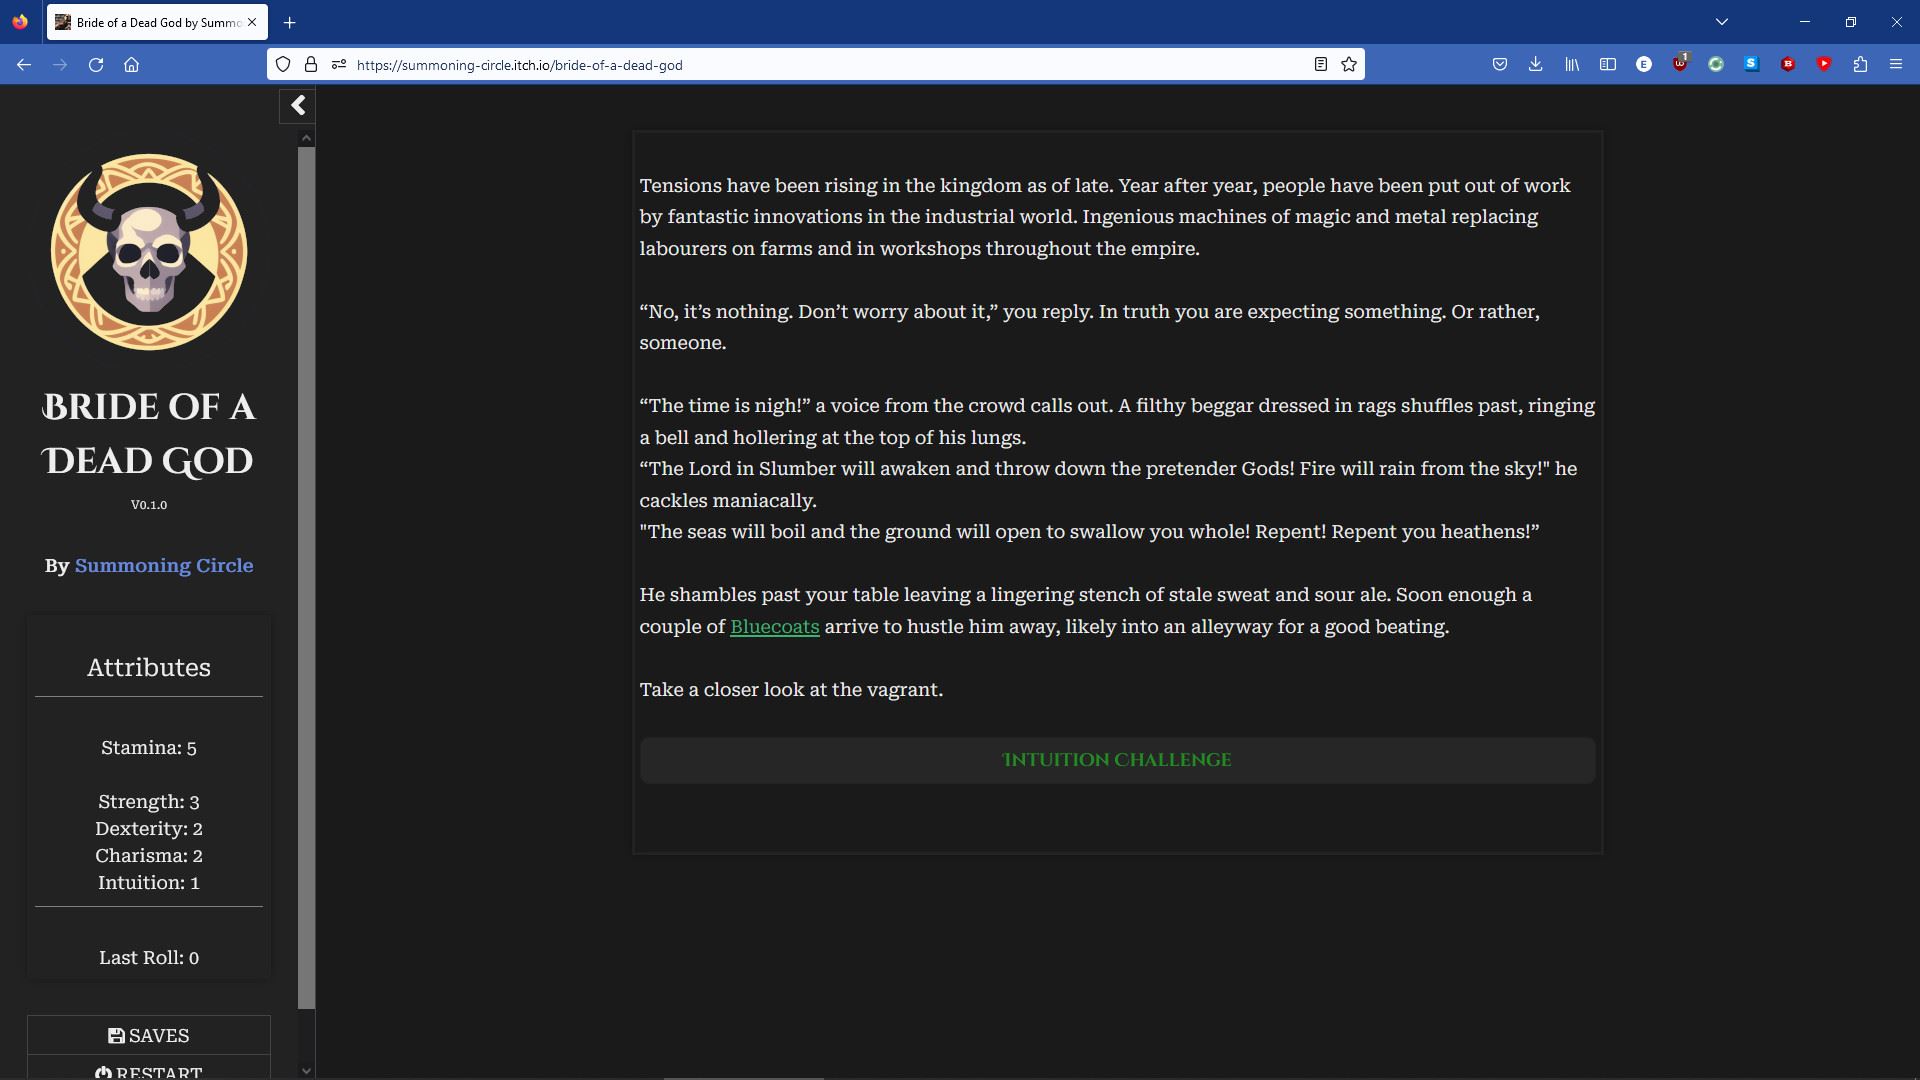Open the site tracking protection shield
This screenshot has height=1080, width=1920.
pos(283,65)
